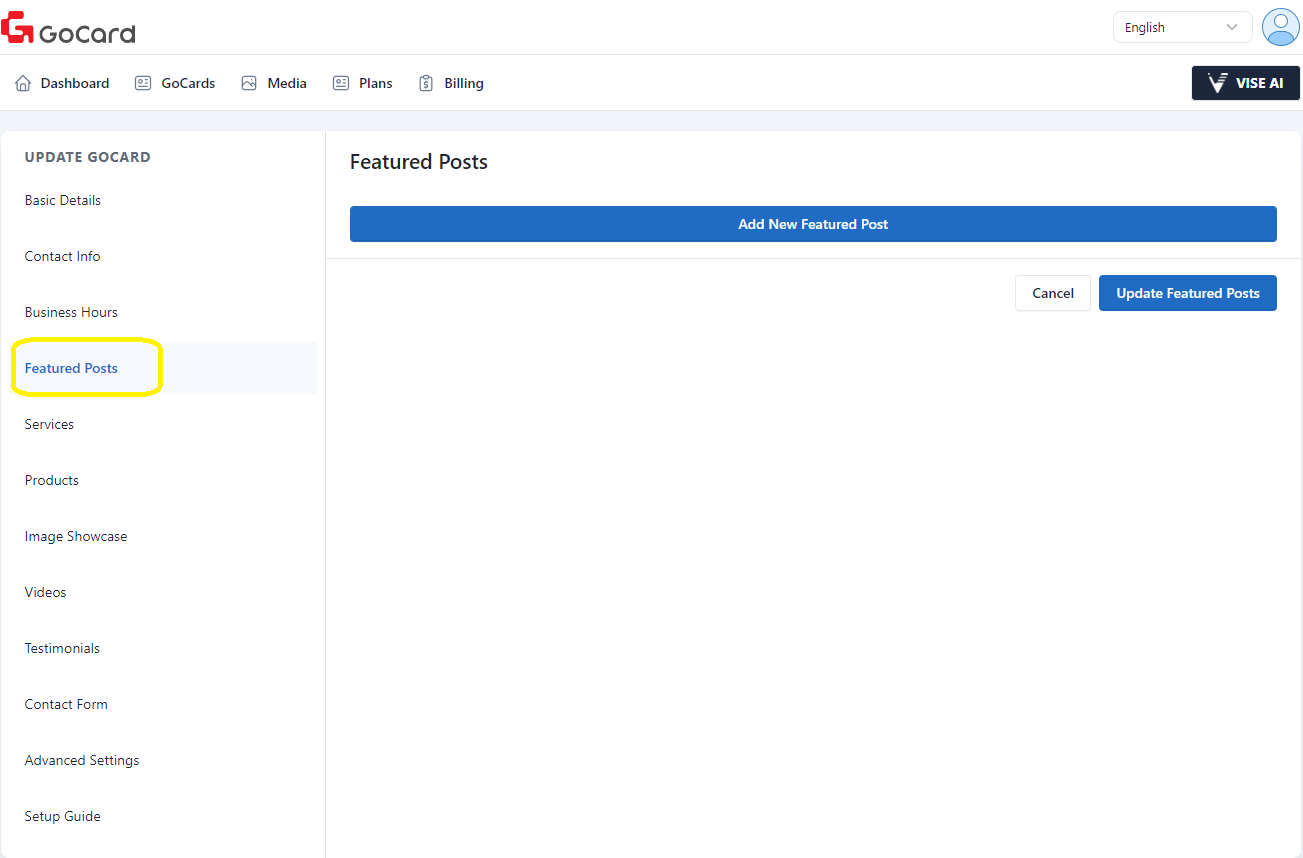Switch to the Services section
This screenshot has height=858, width=1303.
click(x=49, y=424)
